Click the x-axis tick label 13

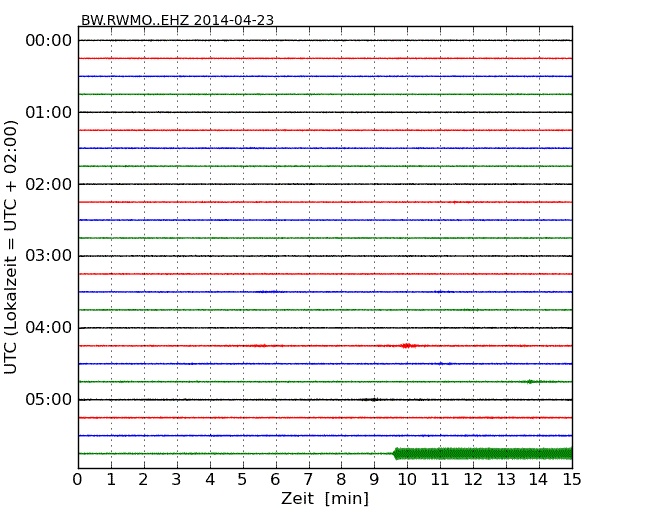tap(506, 480)
